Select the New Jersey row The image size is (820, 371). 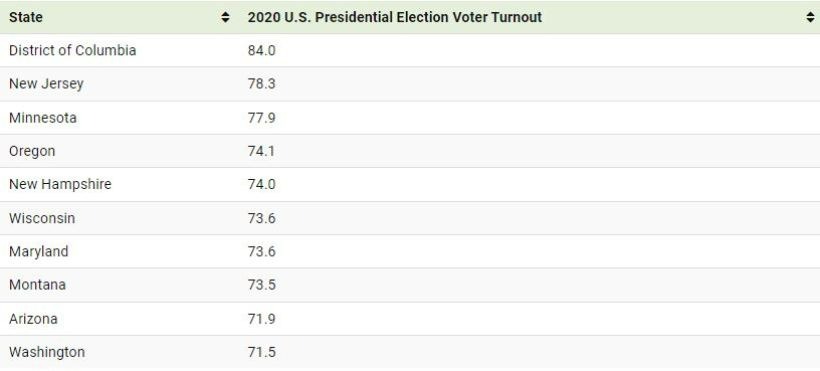pos(410,84)
